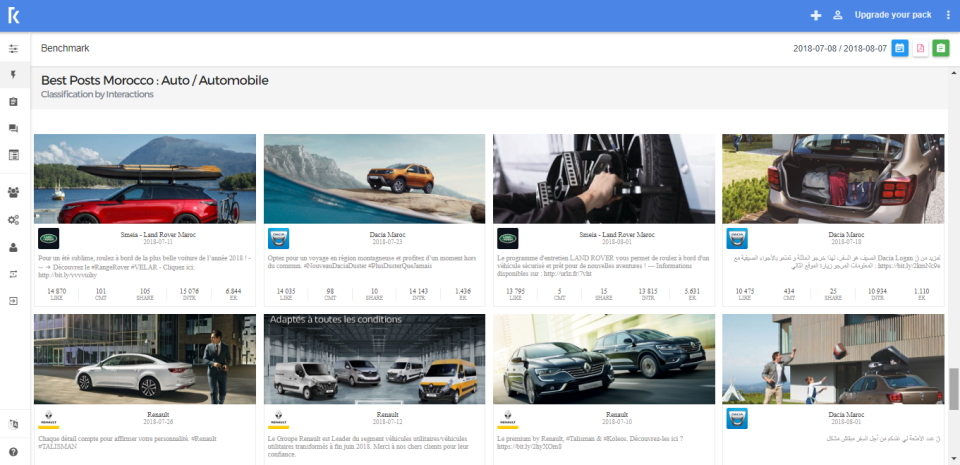Viewport: 960px width, 465px height.
Task: Open the red Range Rover post image
Action: 145,178
